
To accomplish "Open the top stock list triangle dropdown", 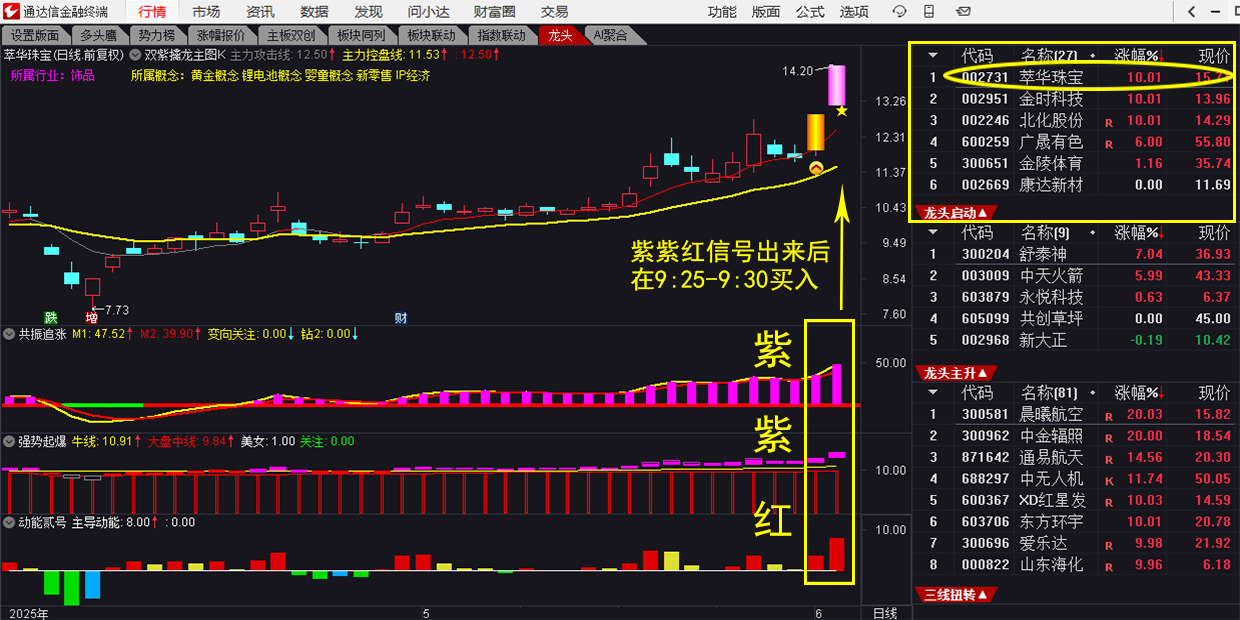I will point(933,55).
